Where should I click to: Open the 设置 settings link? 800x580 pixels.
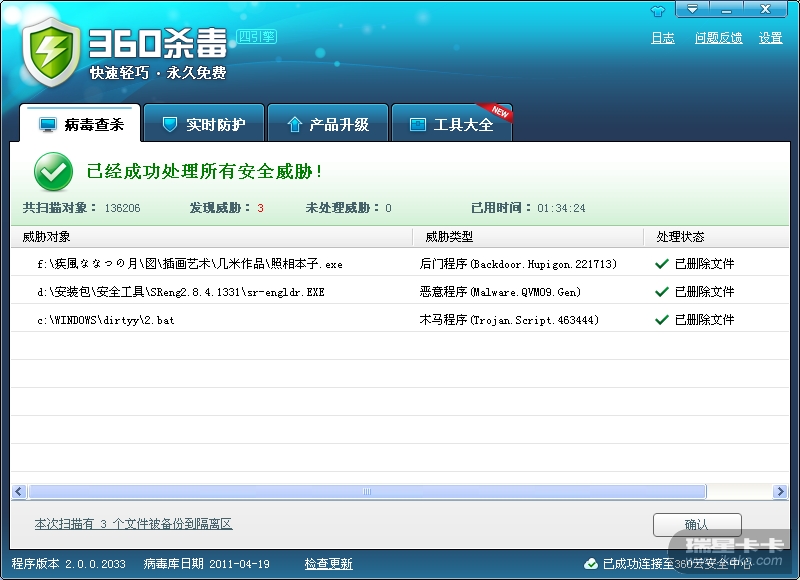pyautogui.click(x=770, y=38)
